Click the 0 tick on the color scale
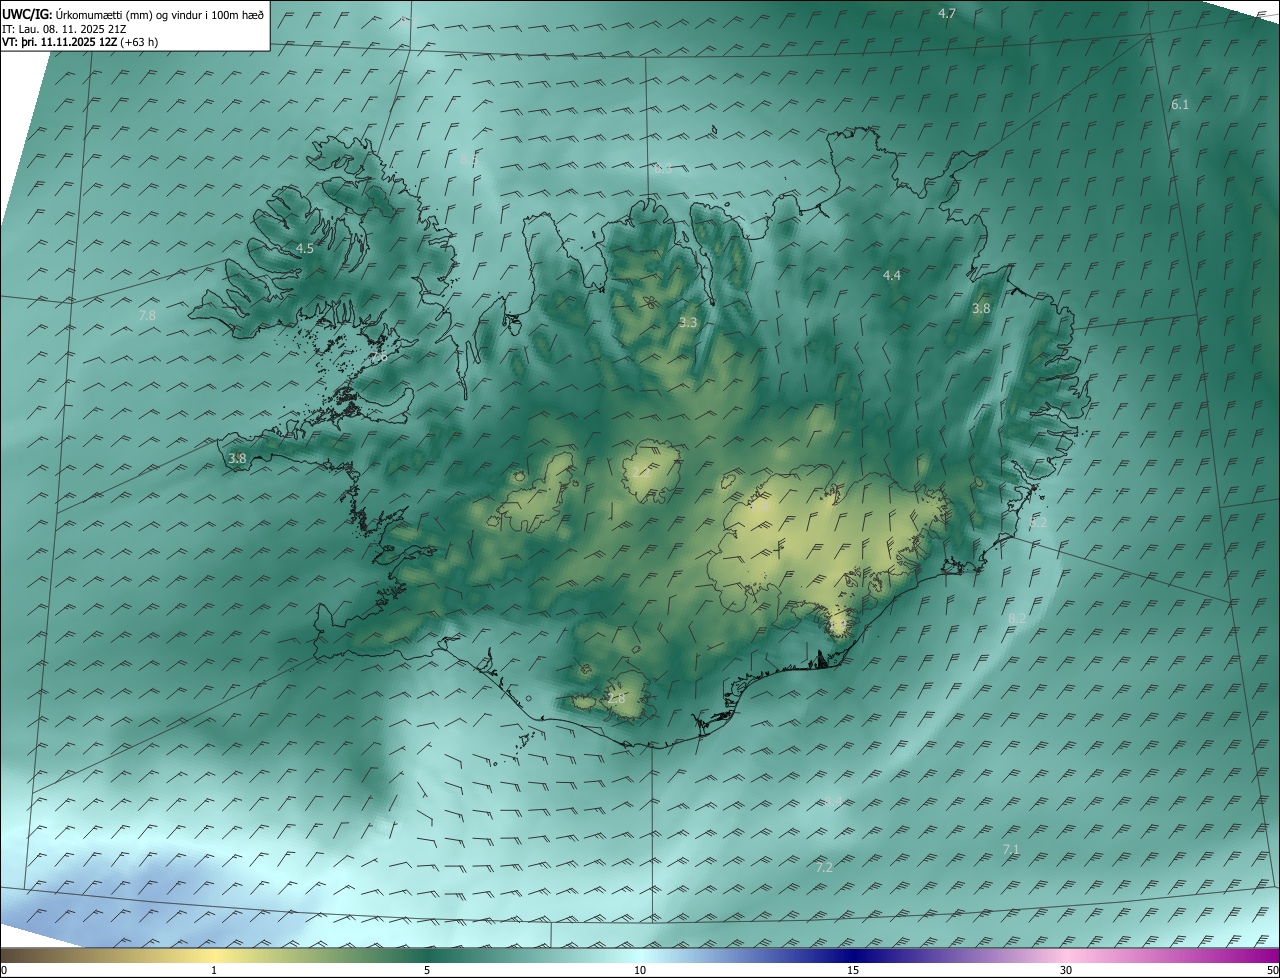The width and height of the screenshot is (1280, 978). click(4, 970)
